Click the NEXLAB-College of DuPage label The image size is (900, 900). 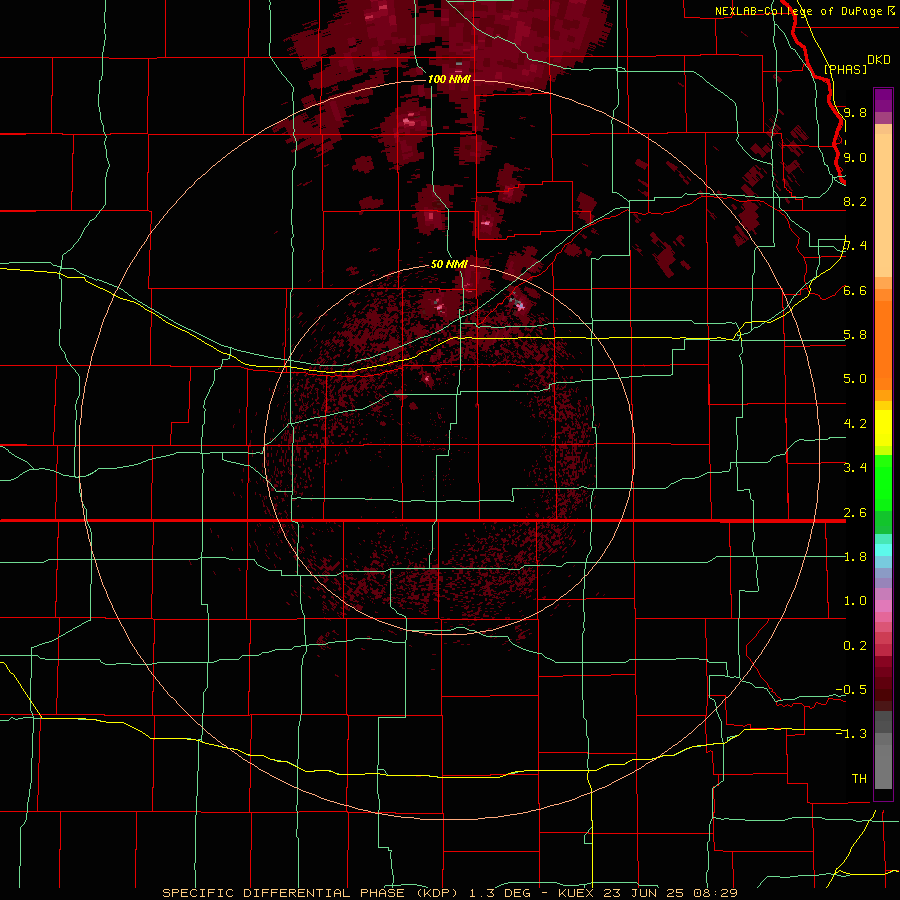click(798, 11)
